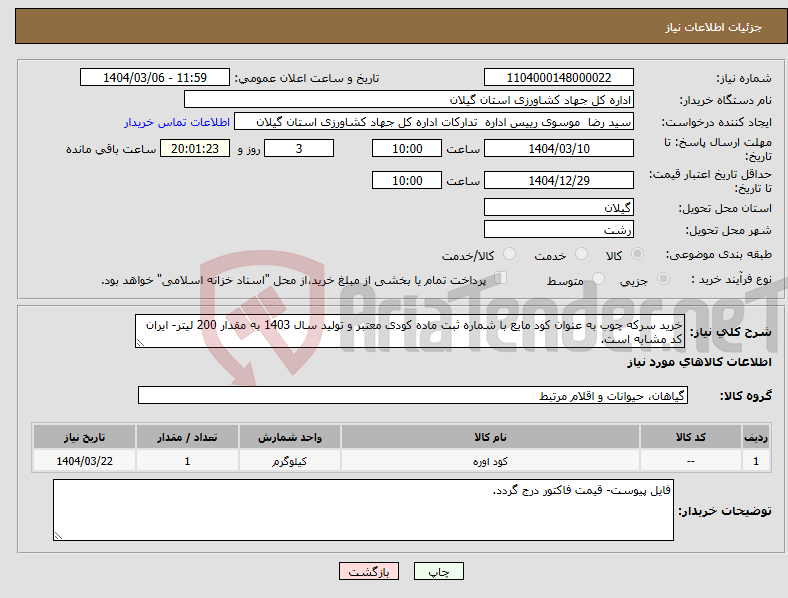Click the واحد شمارش column header
The image size is (788, 598).
coord(290,437)
